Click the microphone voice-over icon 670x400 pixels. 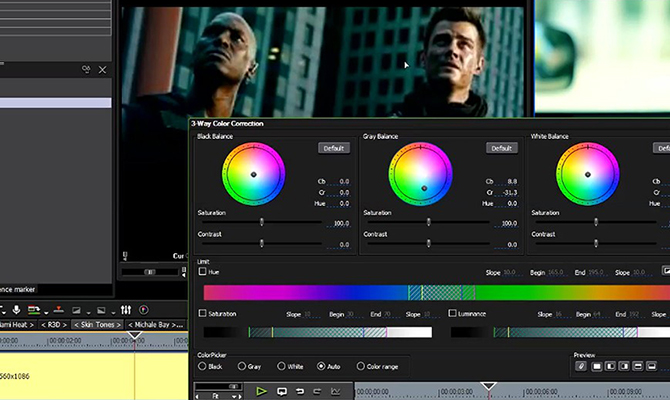[17, 310]
